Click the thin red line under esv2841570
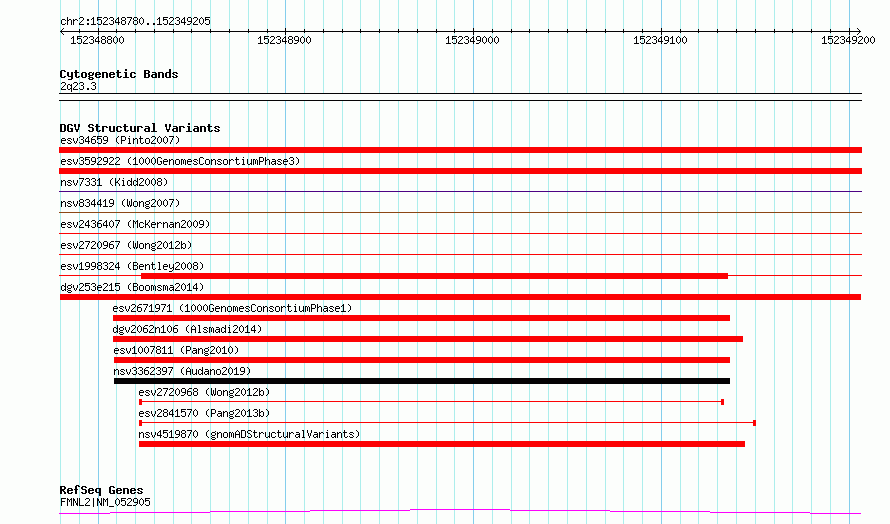Image resolution: width=890 pixels, height=524 pixels. [x=447, y=423]
